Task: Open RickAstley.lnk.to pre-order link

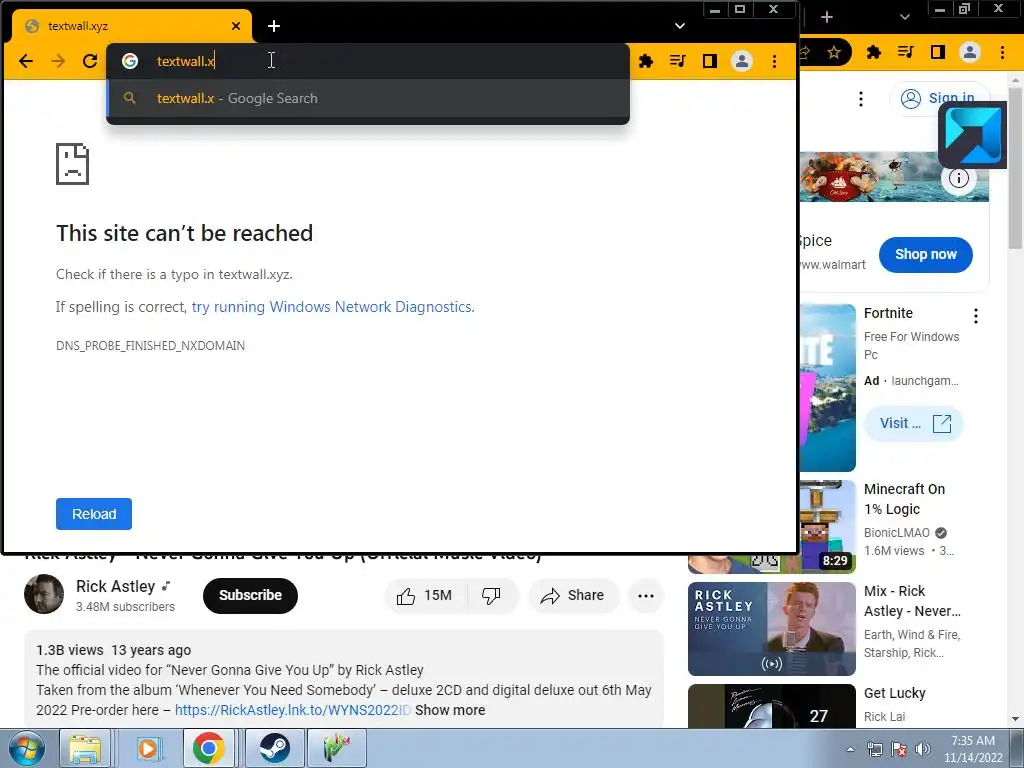Action: pyautogui.click(x=293, y=710)
